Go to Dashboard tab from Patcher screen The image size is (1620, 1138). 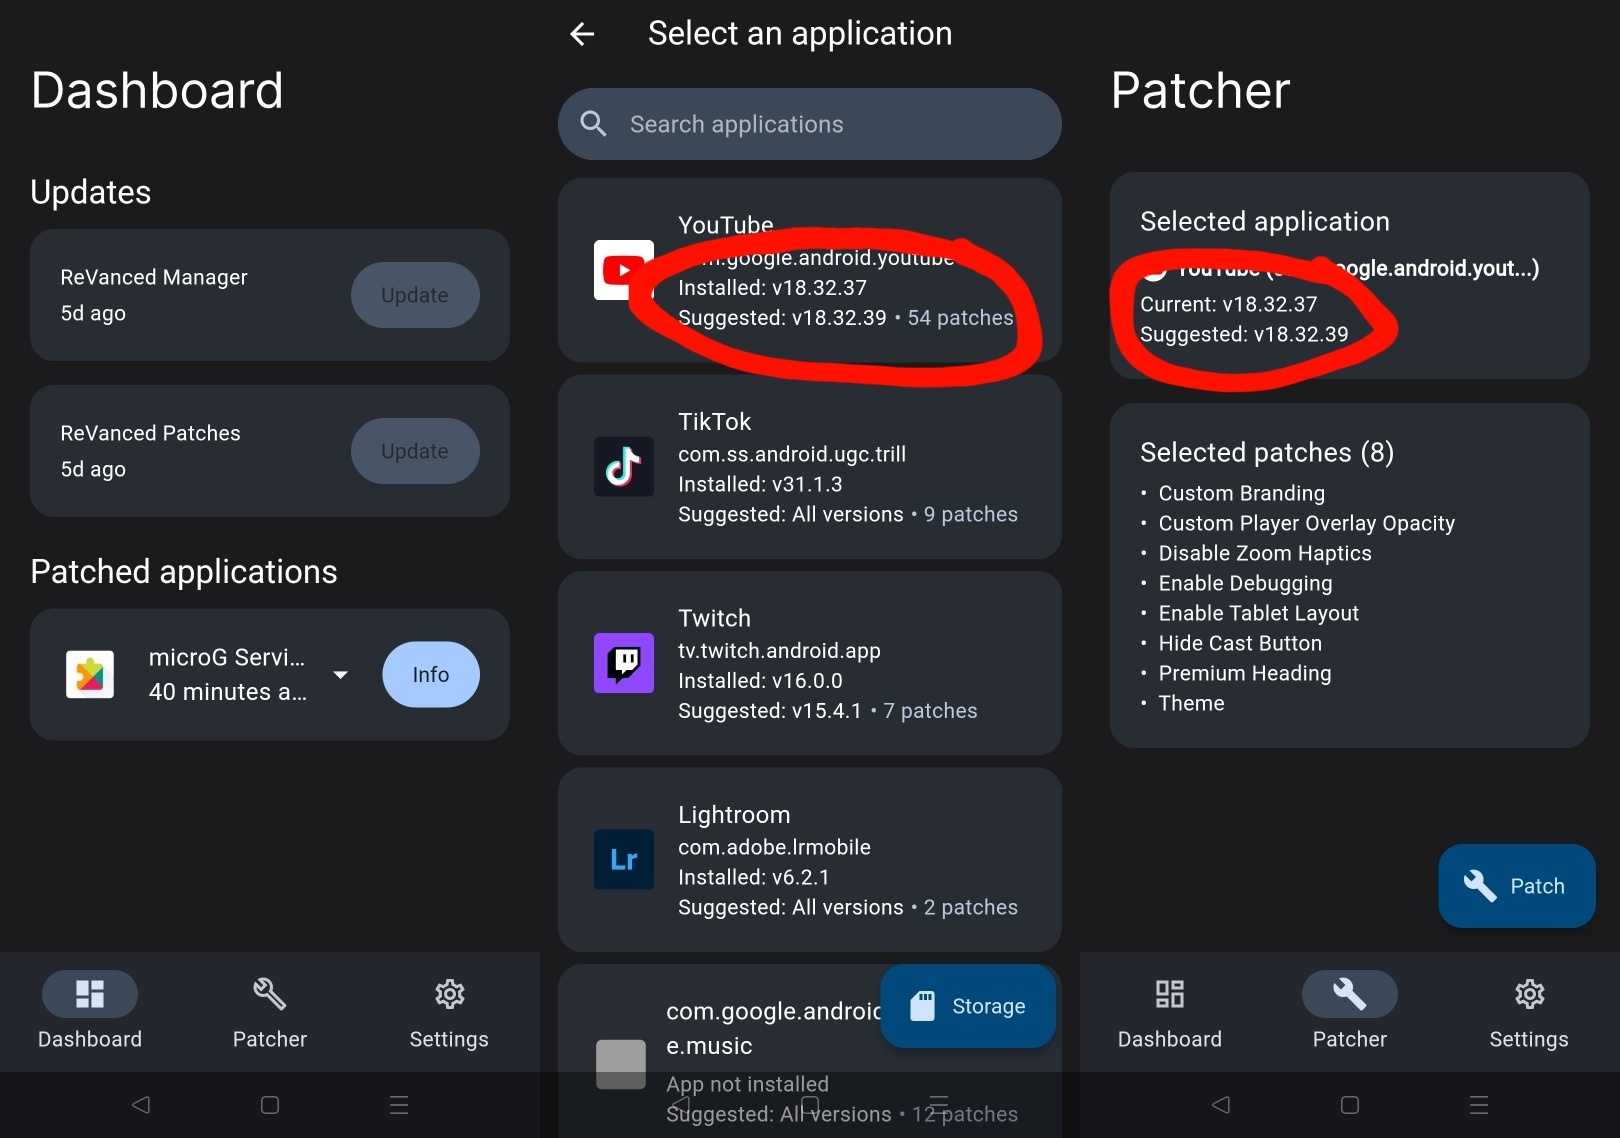click(1169, 1012)
